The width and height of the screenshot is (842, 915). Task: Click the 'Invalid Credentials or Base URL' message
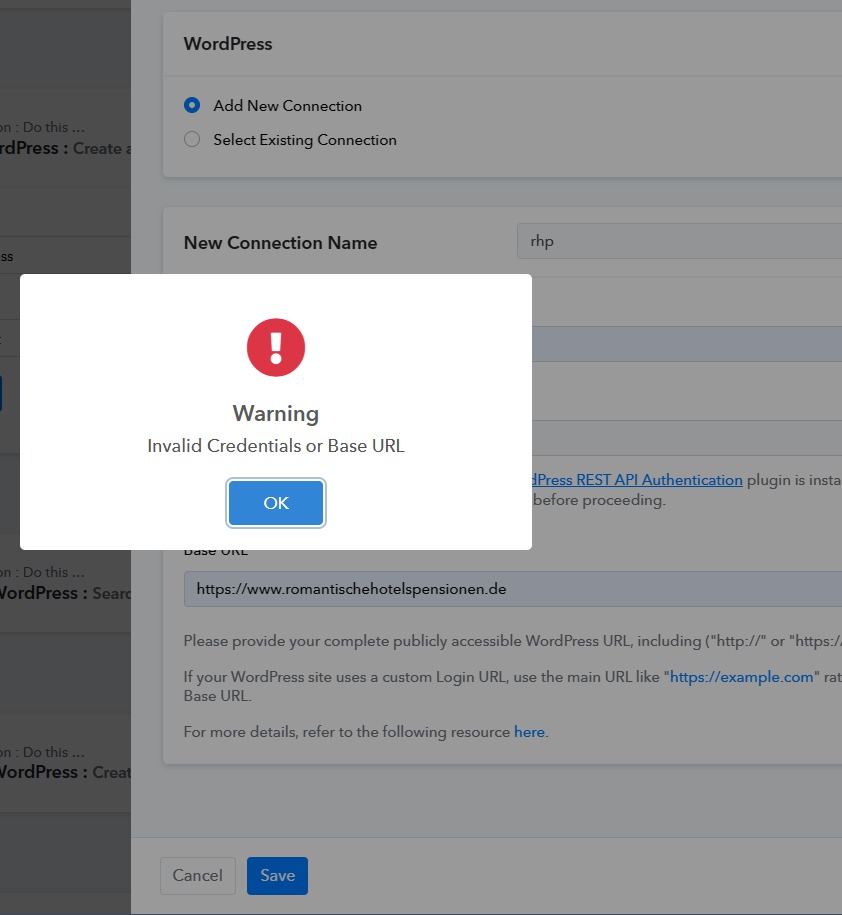[x=276, y=446]
